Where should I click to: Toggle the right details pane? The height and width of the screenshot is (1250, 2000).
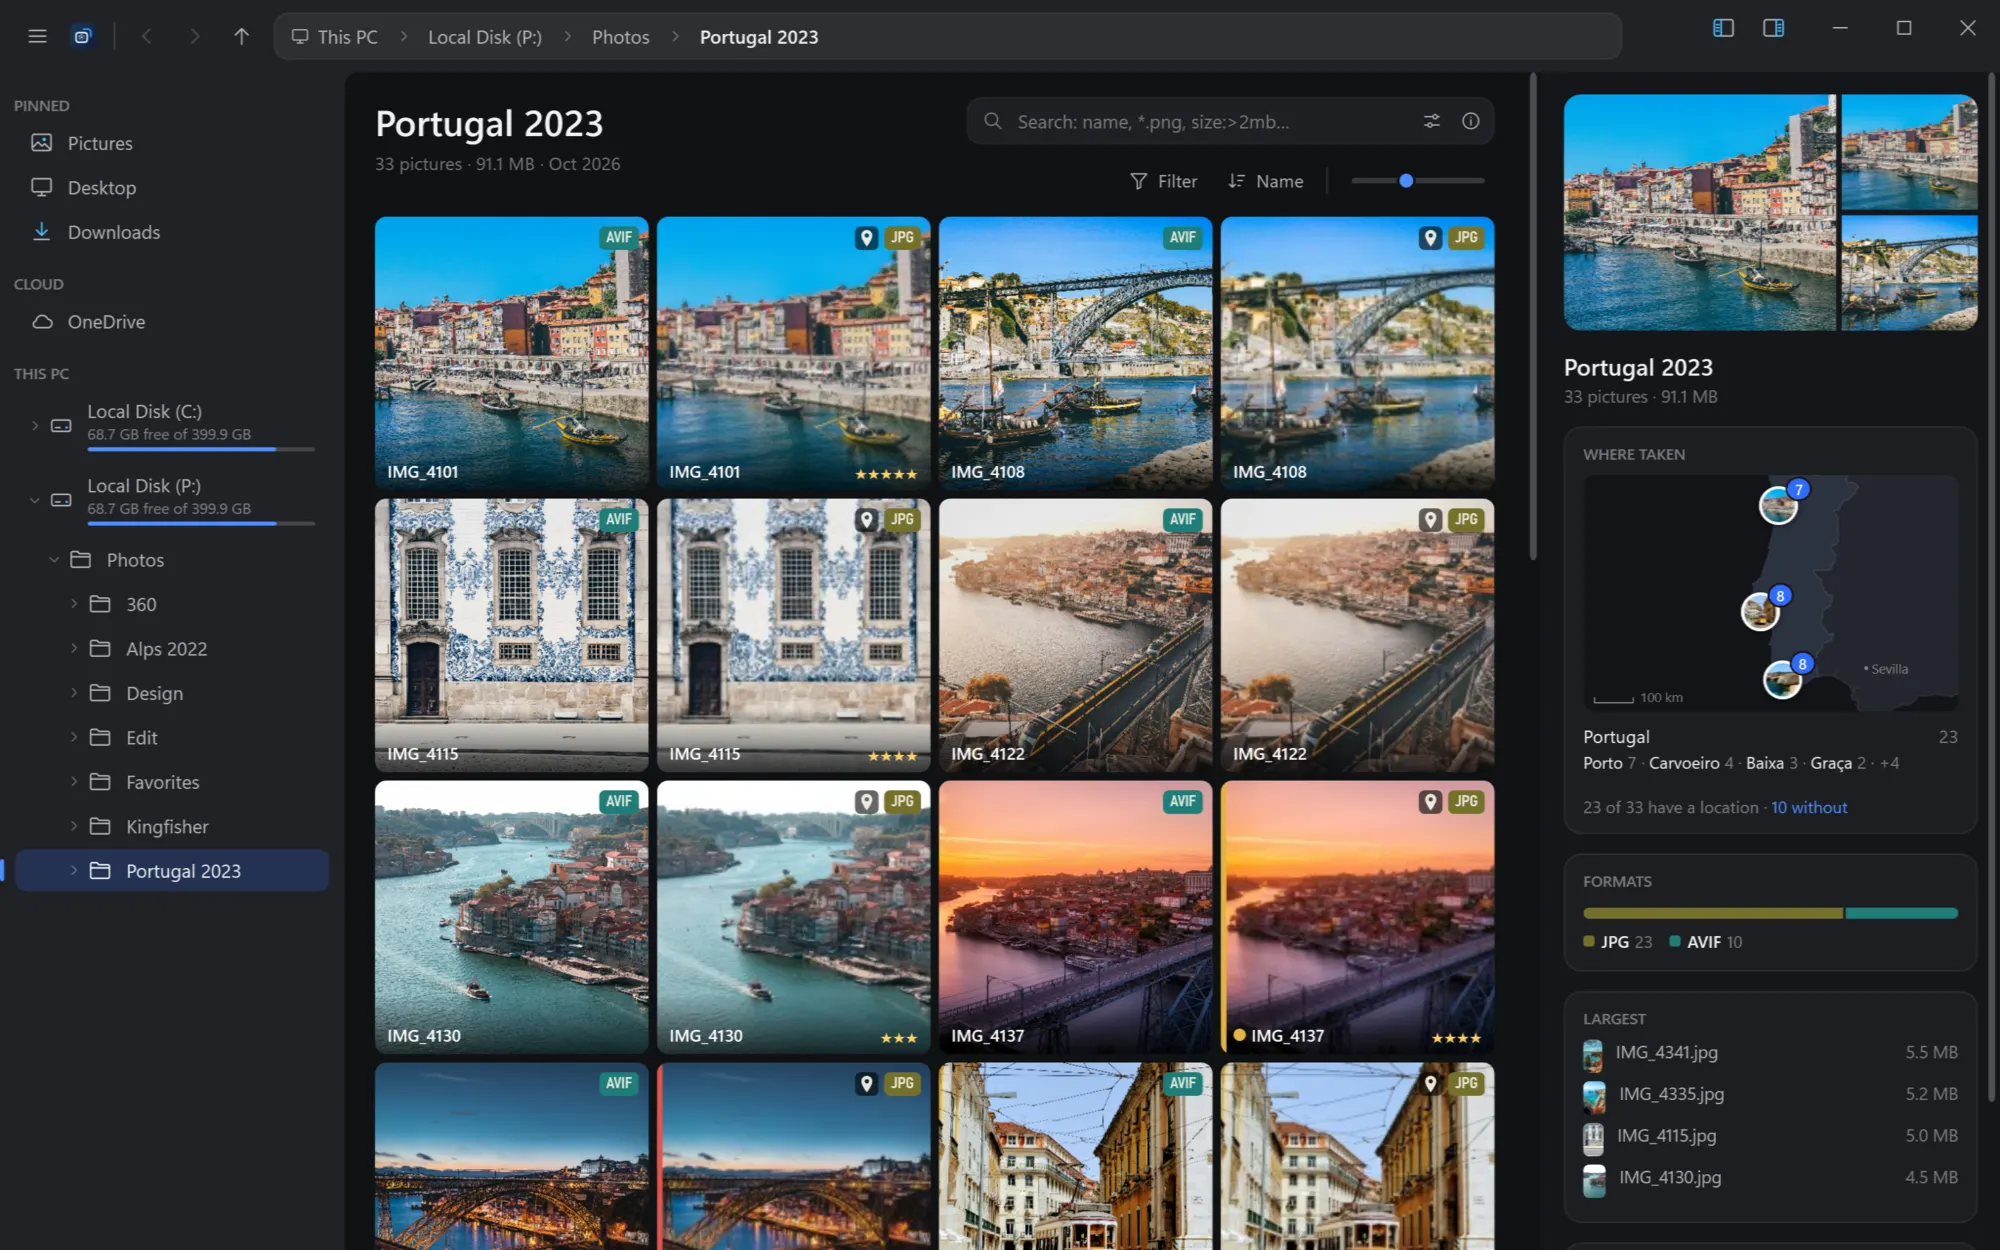pos(1773,28)
